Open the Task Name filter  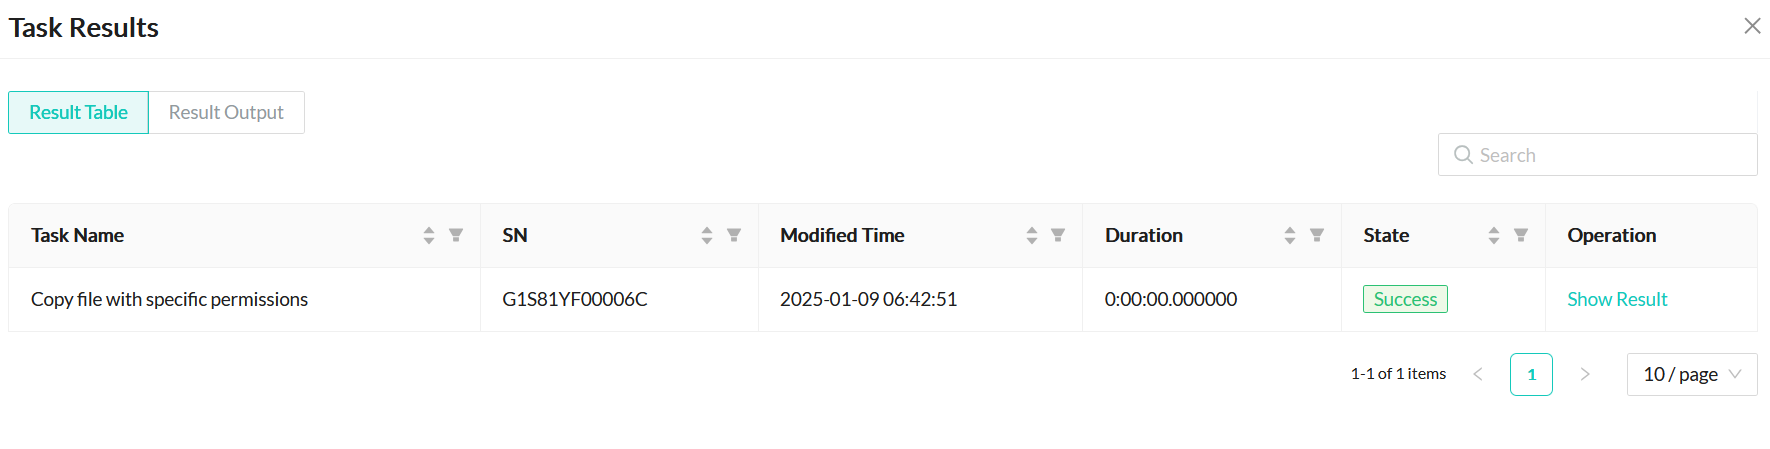pos(456,235)
